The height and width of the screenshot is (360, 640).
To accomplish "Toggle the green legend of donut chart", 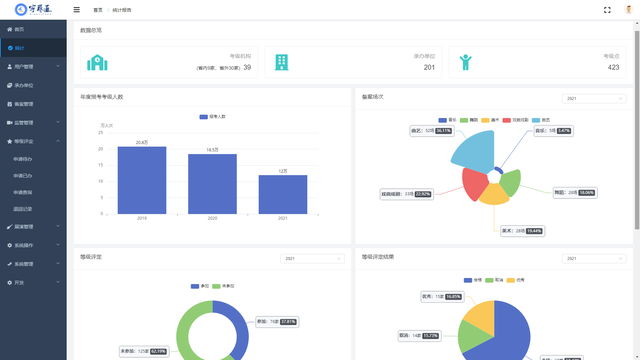I will click(223, 286).
